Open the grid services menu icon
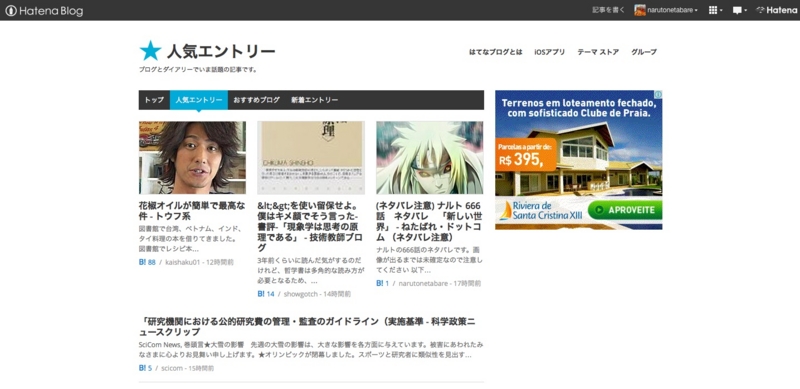 click(x=713, y=10)
